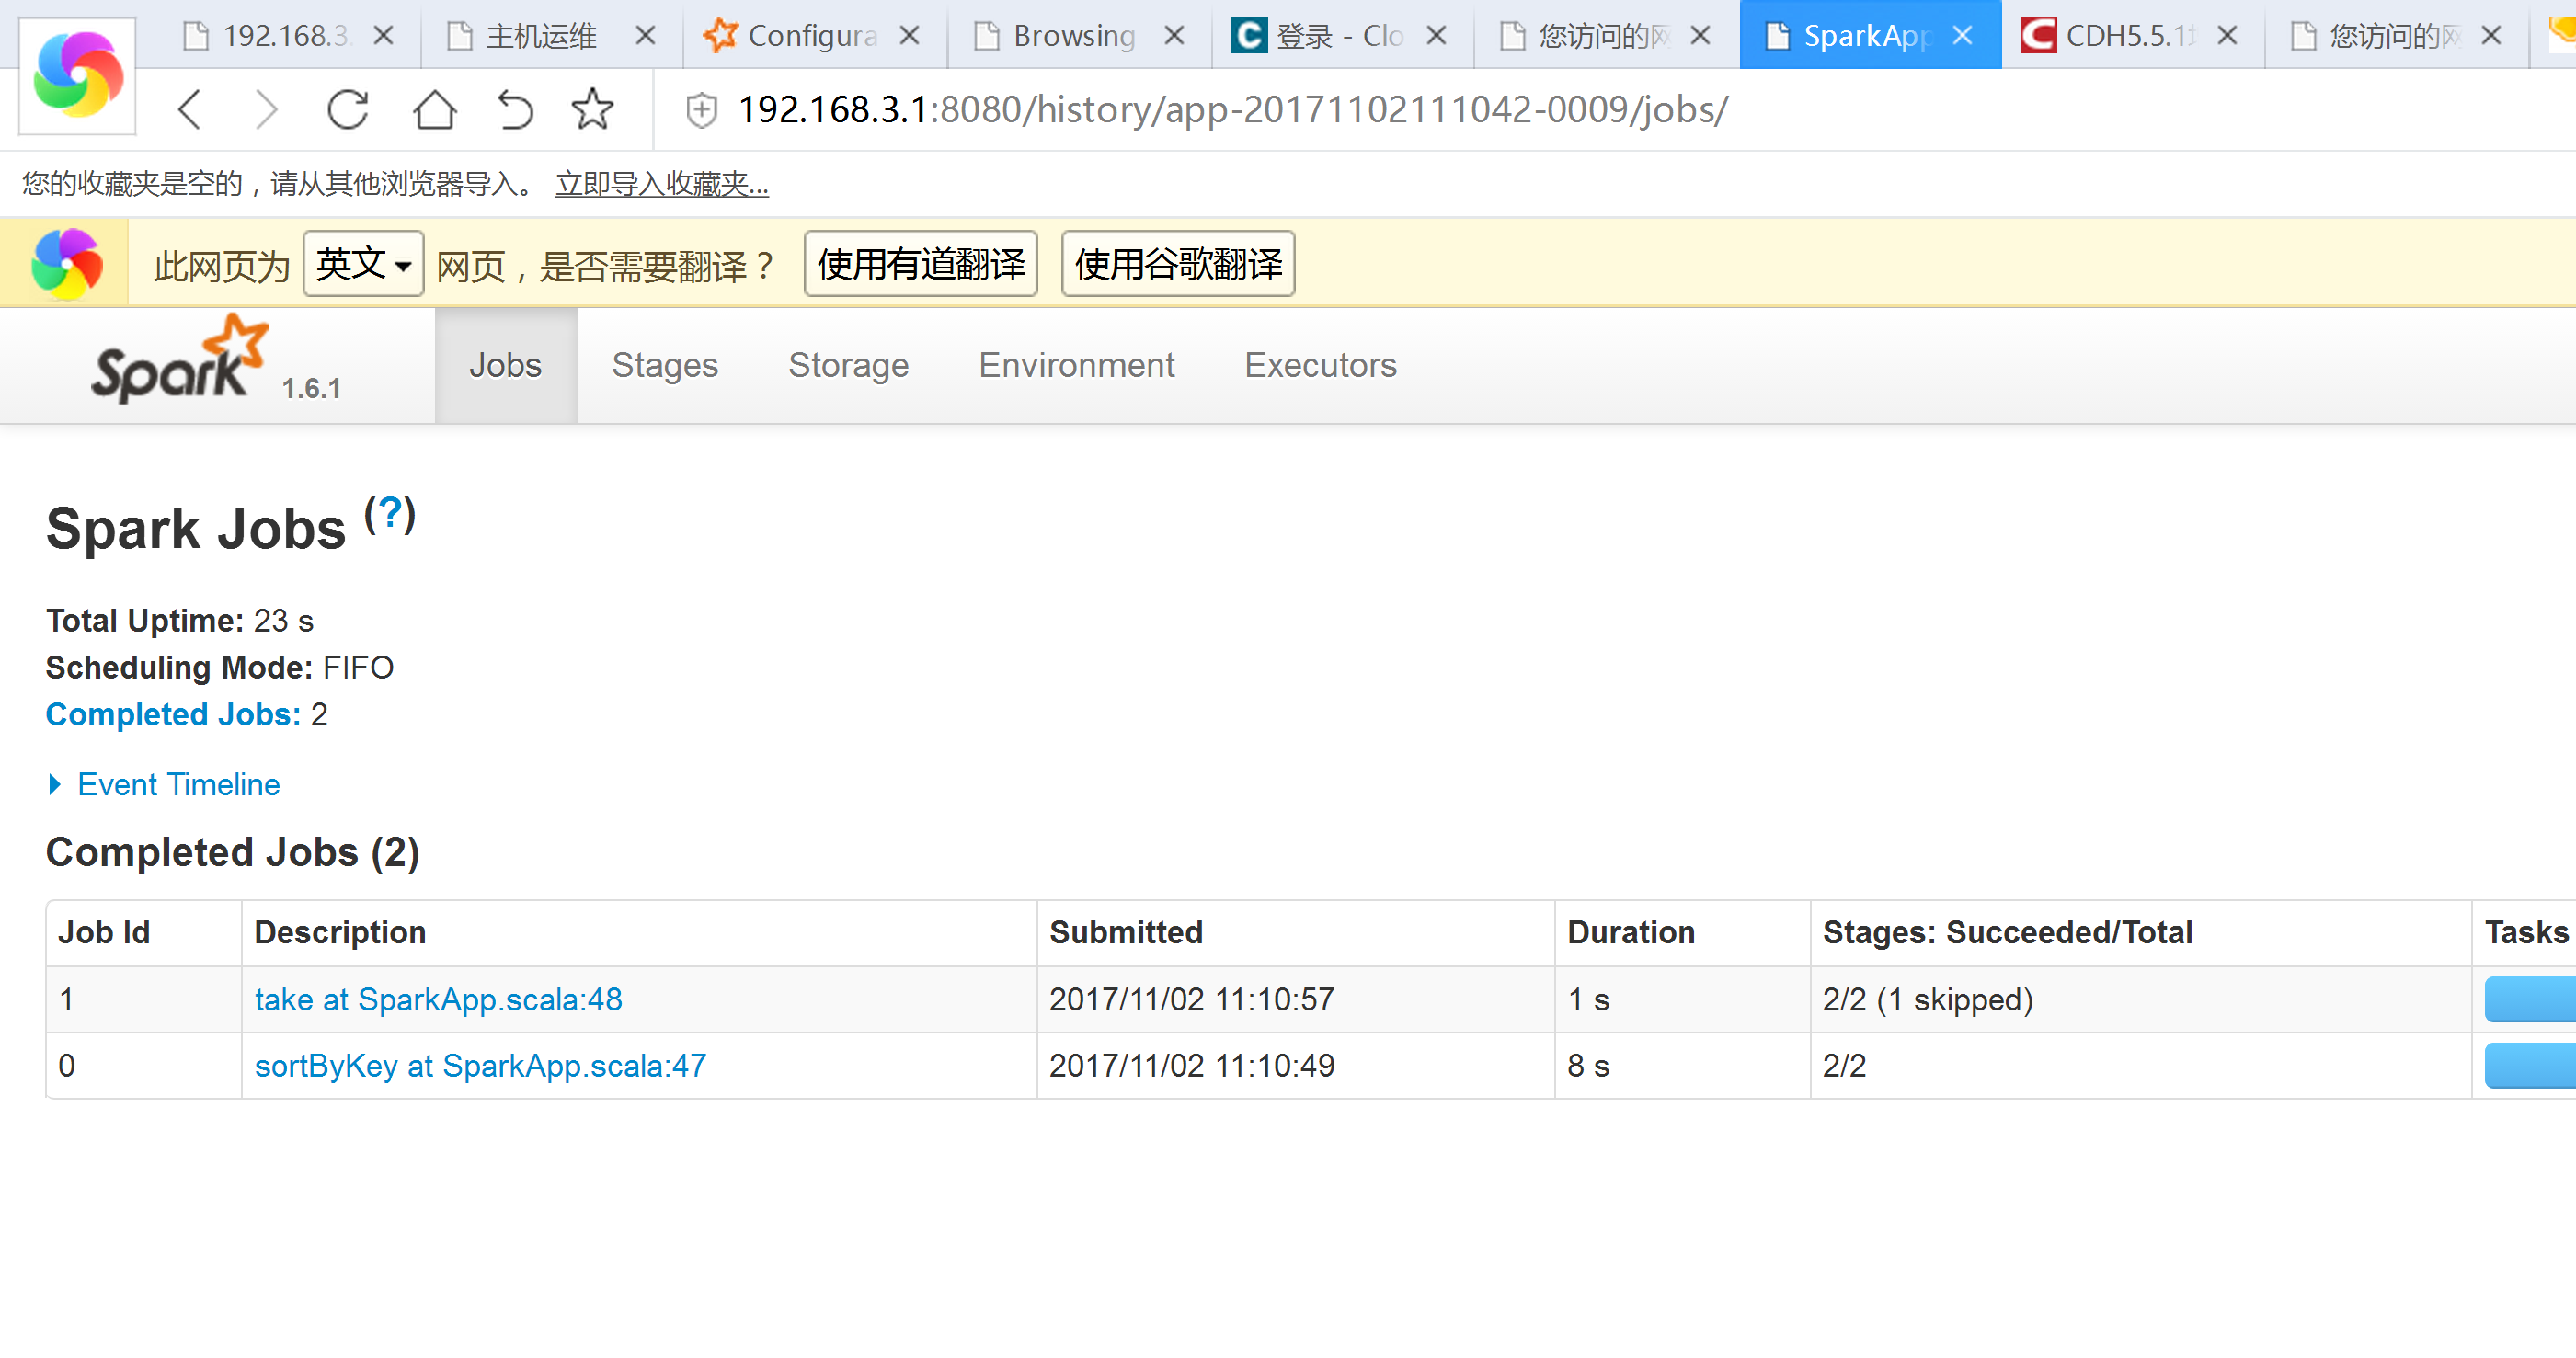Viewport: 2576px width, 1358px height.
Task: Click the browser forward arrow
Action: pyautogui.click(x=265, y=109)
